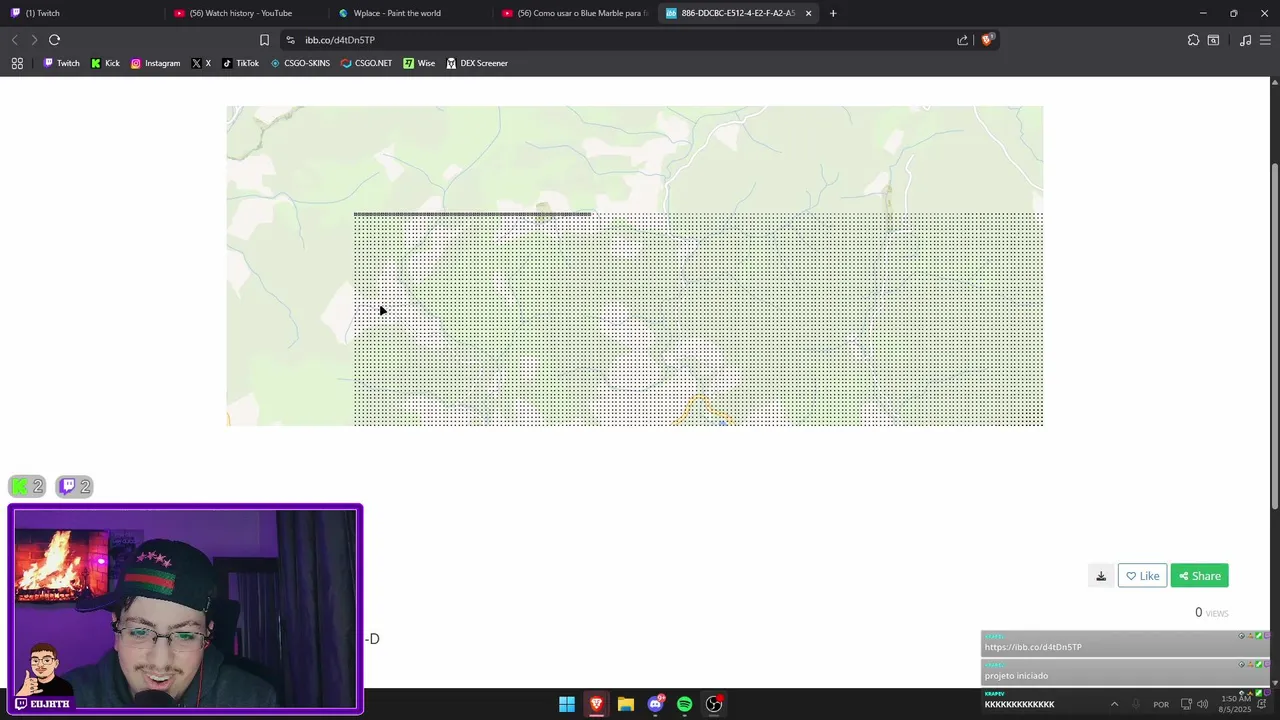Open the Brave Shields lion icon
1280x720 pixels.
[988, 40]
